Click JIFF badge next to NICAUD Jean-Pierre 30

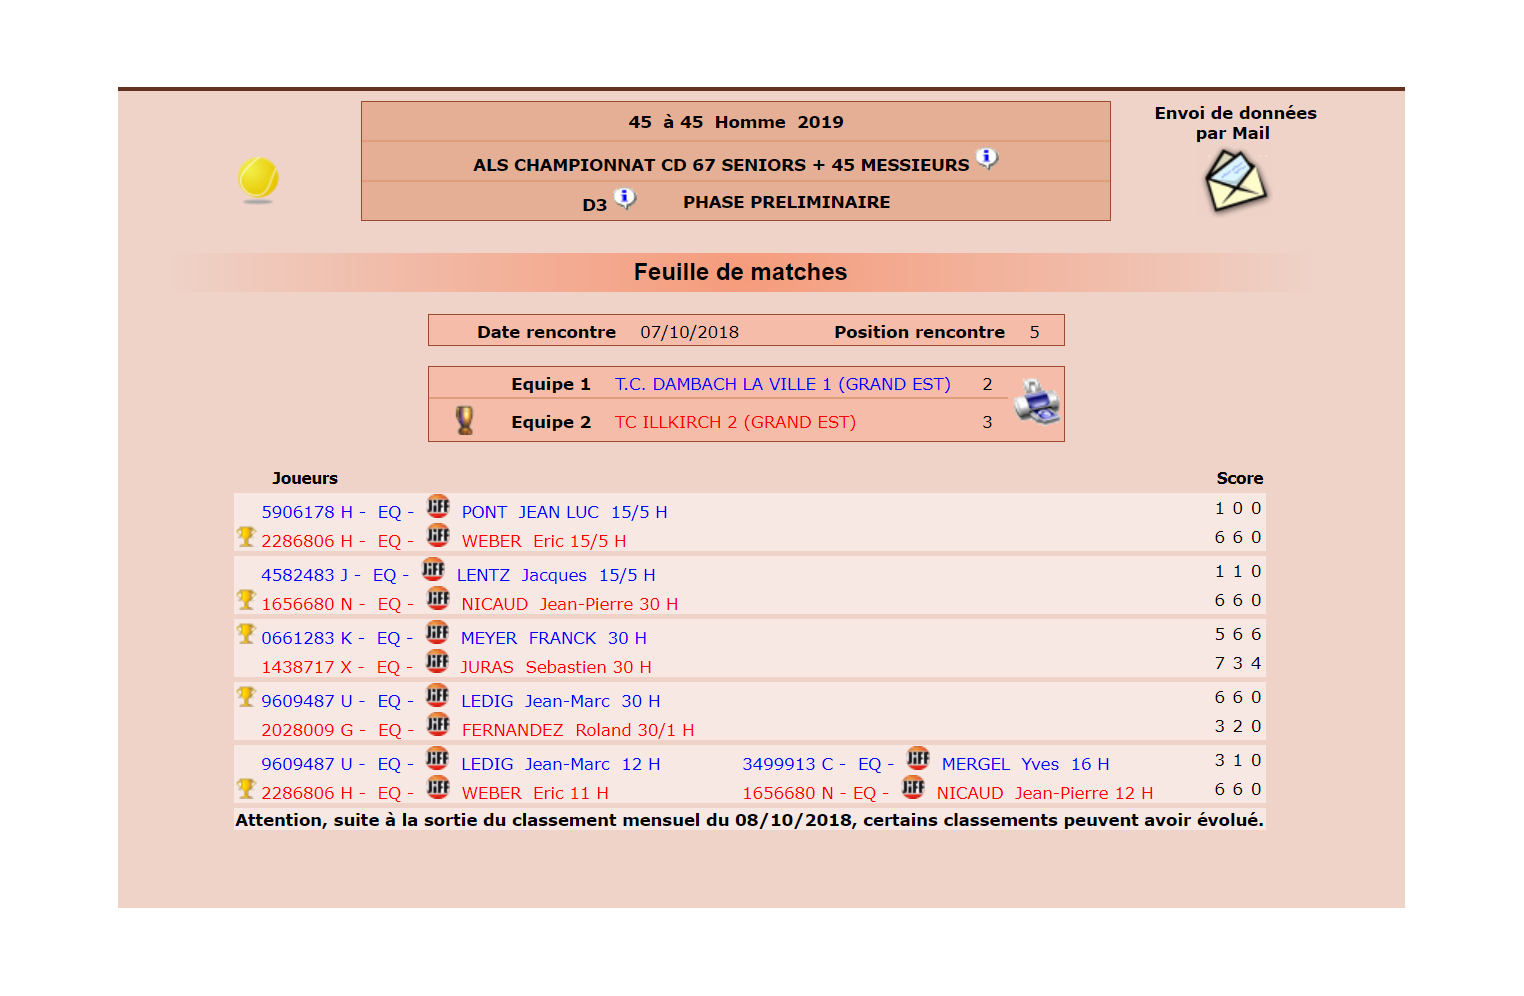coord(438,598)
